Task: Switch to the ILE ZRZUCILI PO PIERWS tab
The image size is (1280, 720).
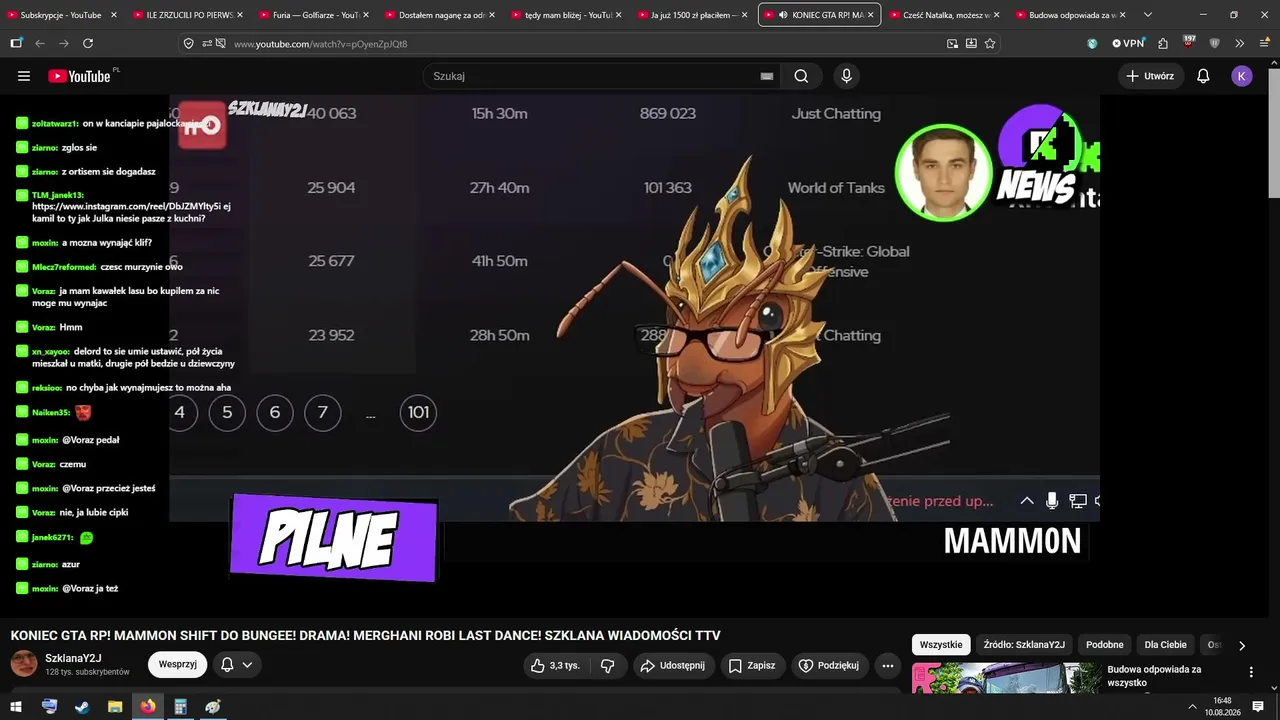Action: [x=189, y=15]
